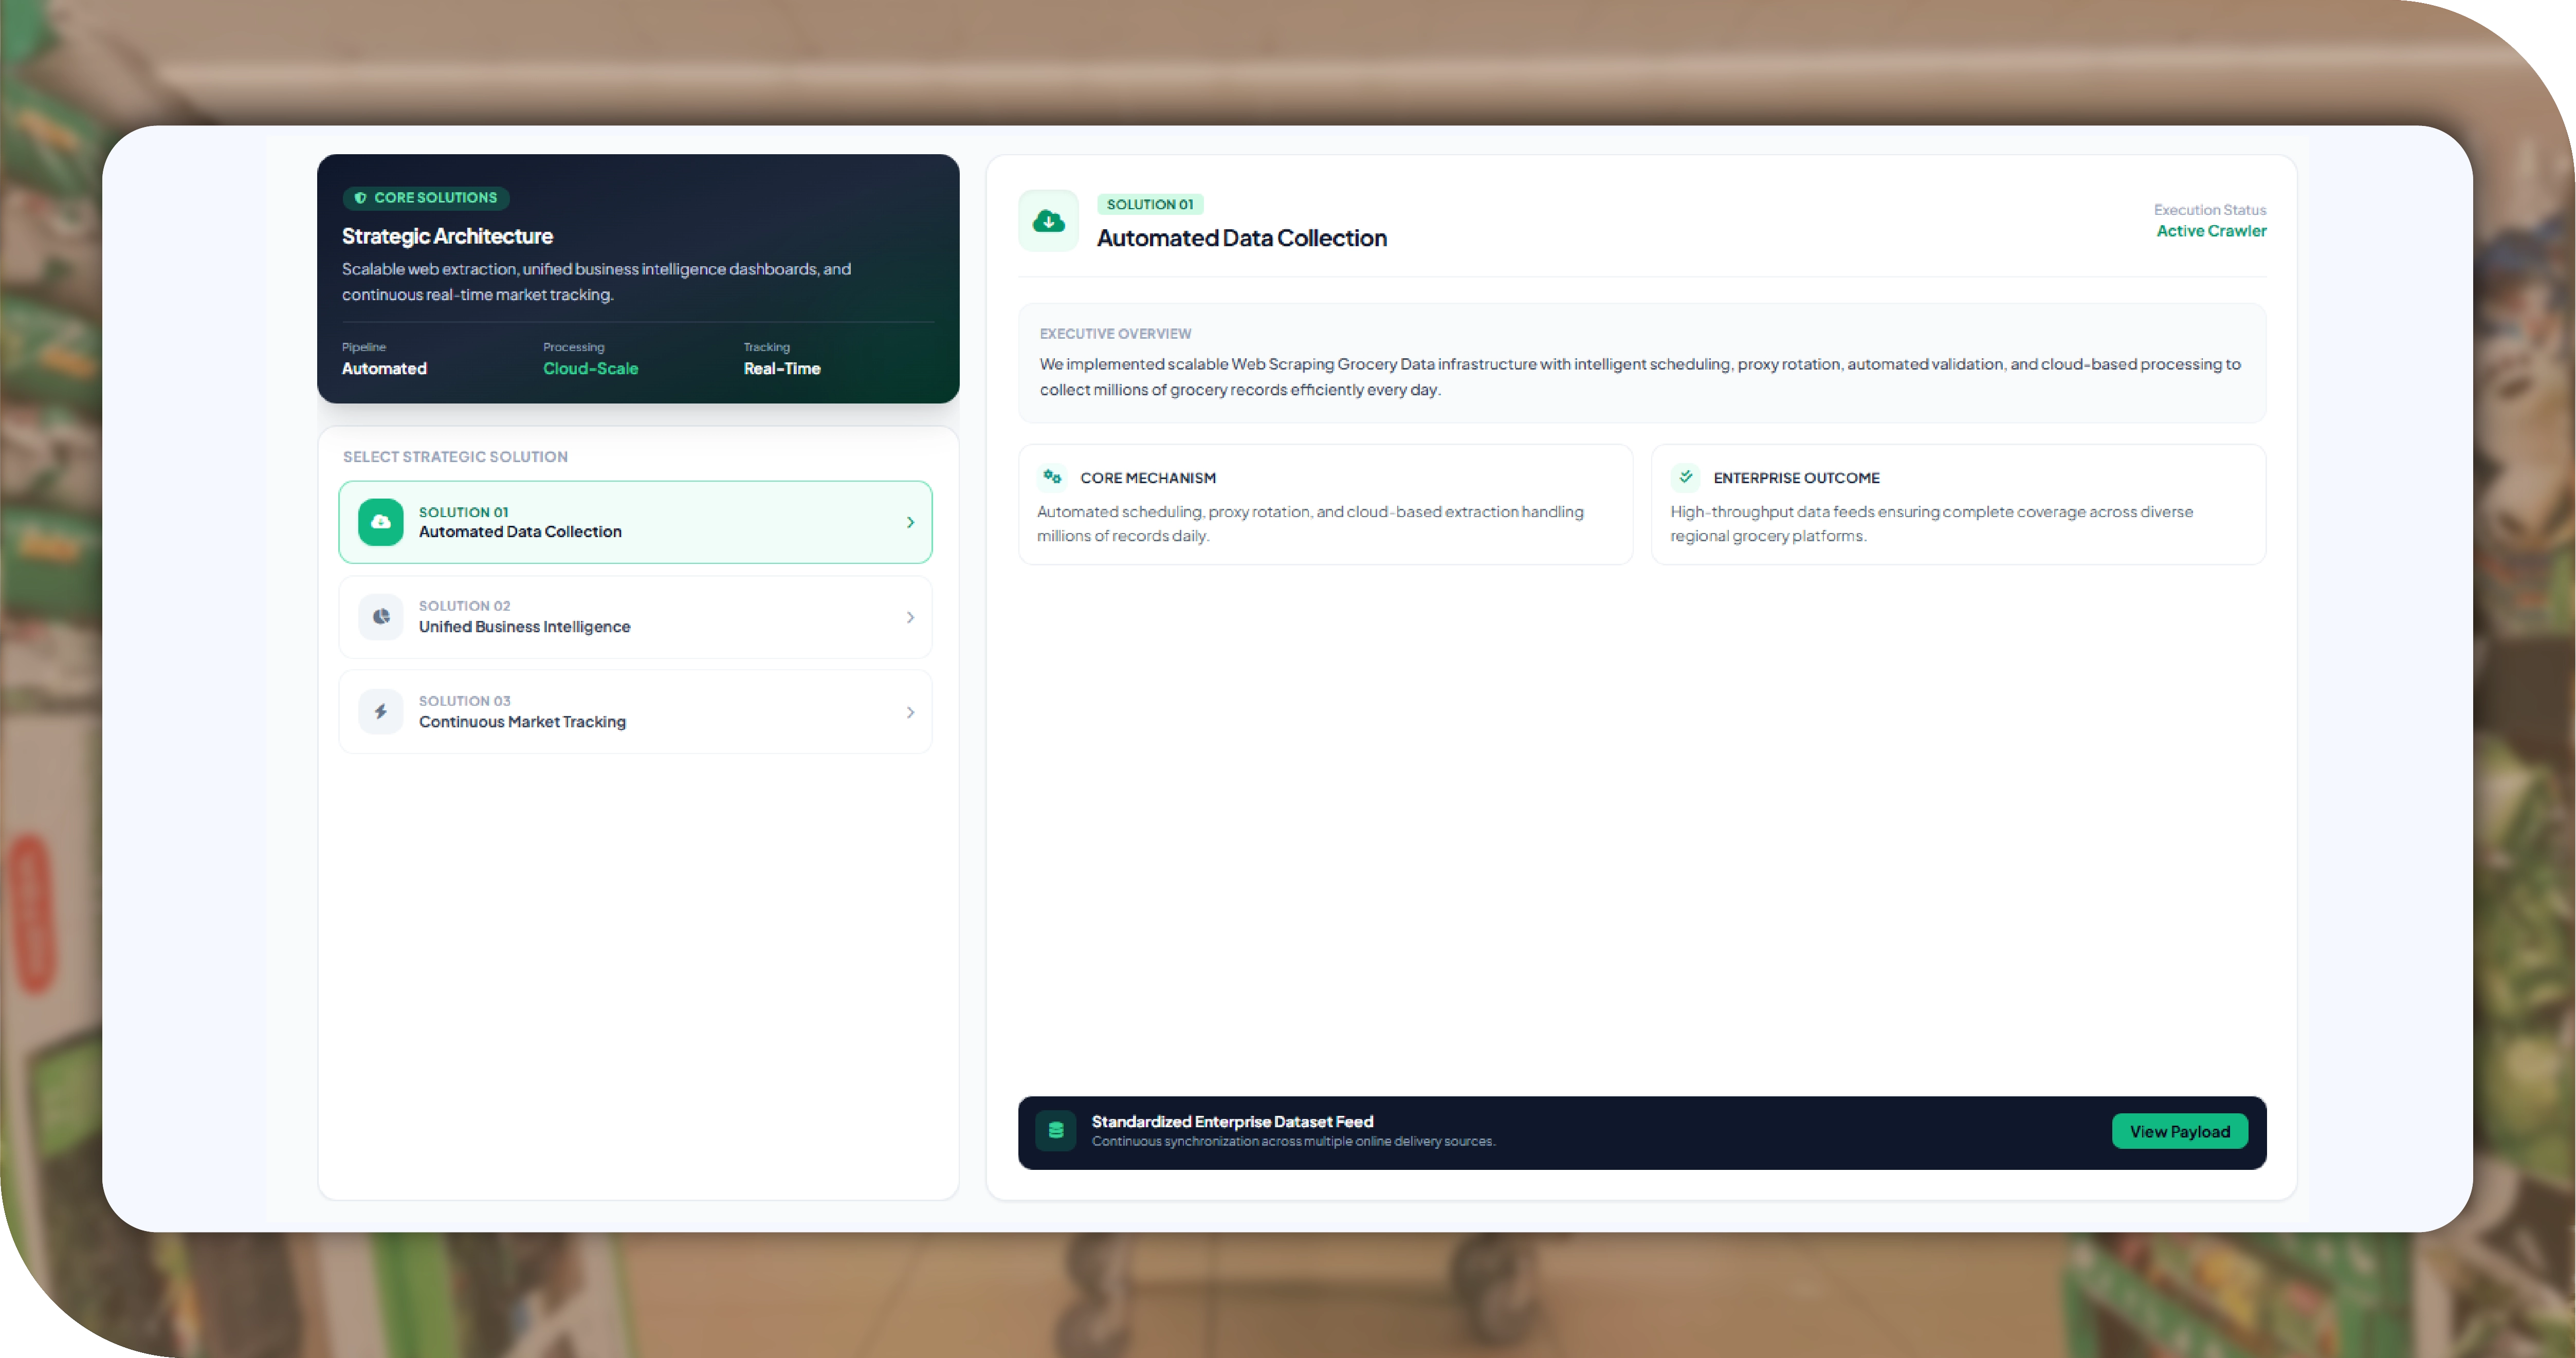Click the Execution Status label
The height and width of the screenshot is (1358, 2576).
click(x=2209, y=210)
